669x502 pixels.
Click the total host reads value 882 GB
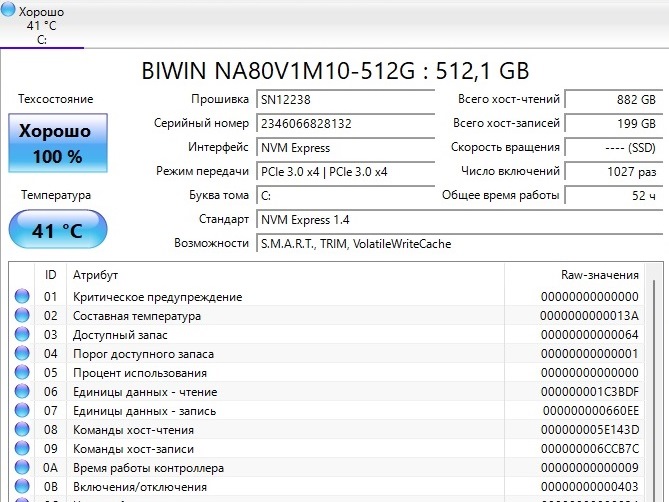pyautogui.click(x=614, y=99)
